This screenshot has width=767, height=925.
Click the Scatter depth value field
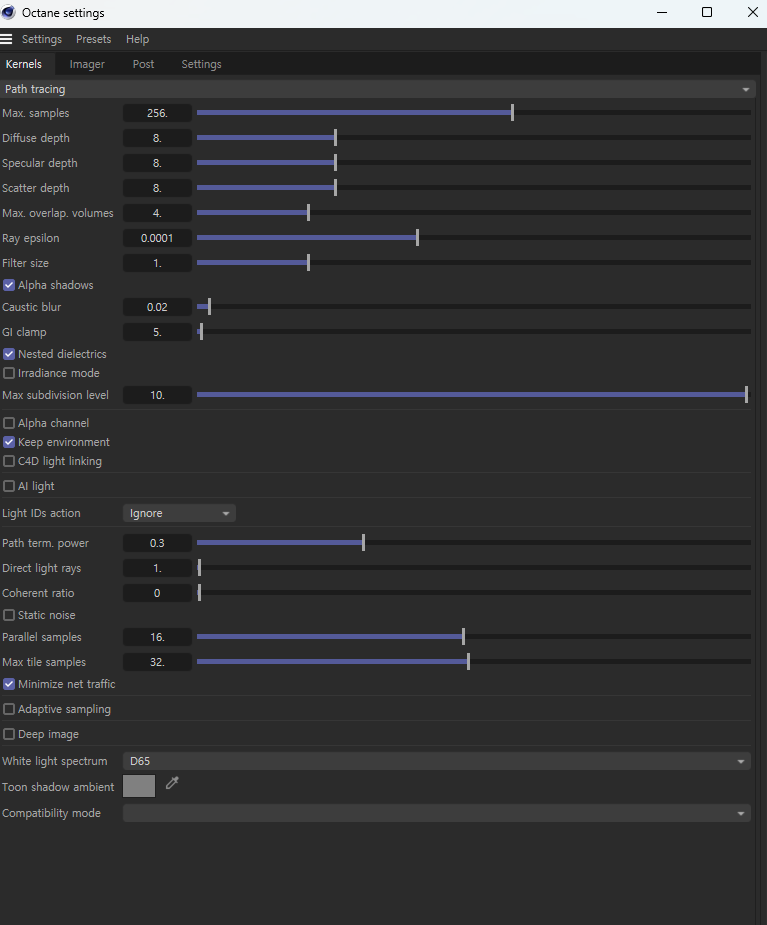pos(157,188)
